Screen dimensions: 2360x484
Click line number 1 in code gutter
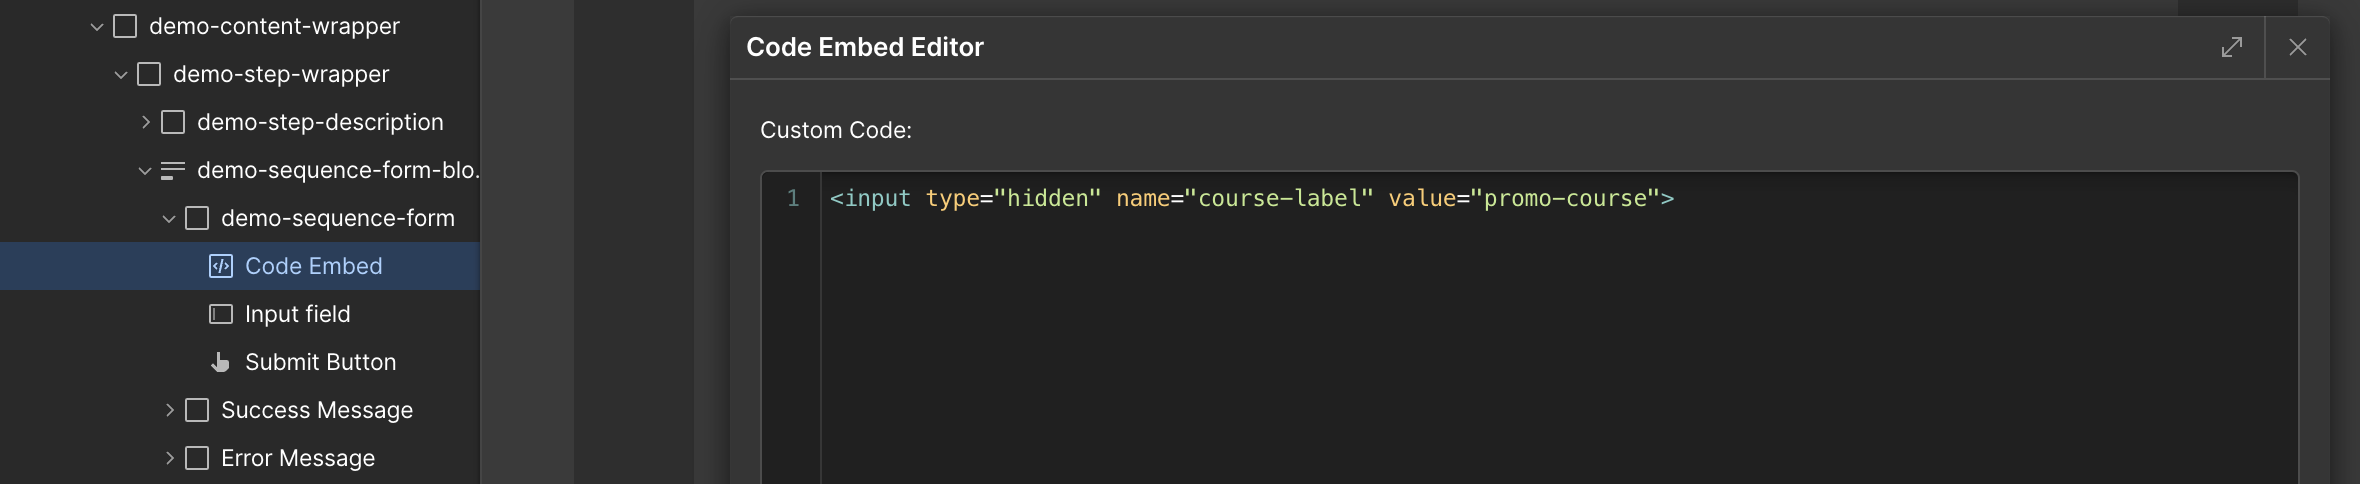click(793, 198)
